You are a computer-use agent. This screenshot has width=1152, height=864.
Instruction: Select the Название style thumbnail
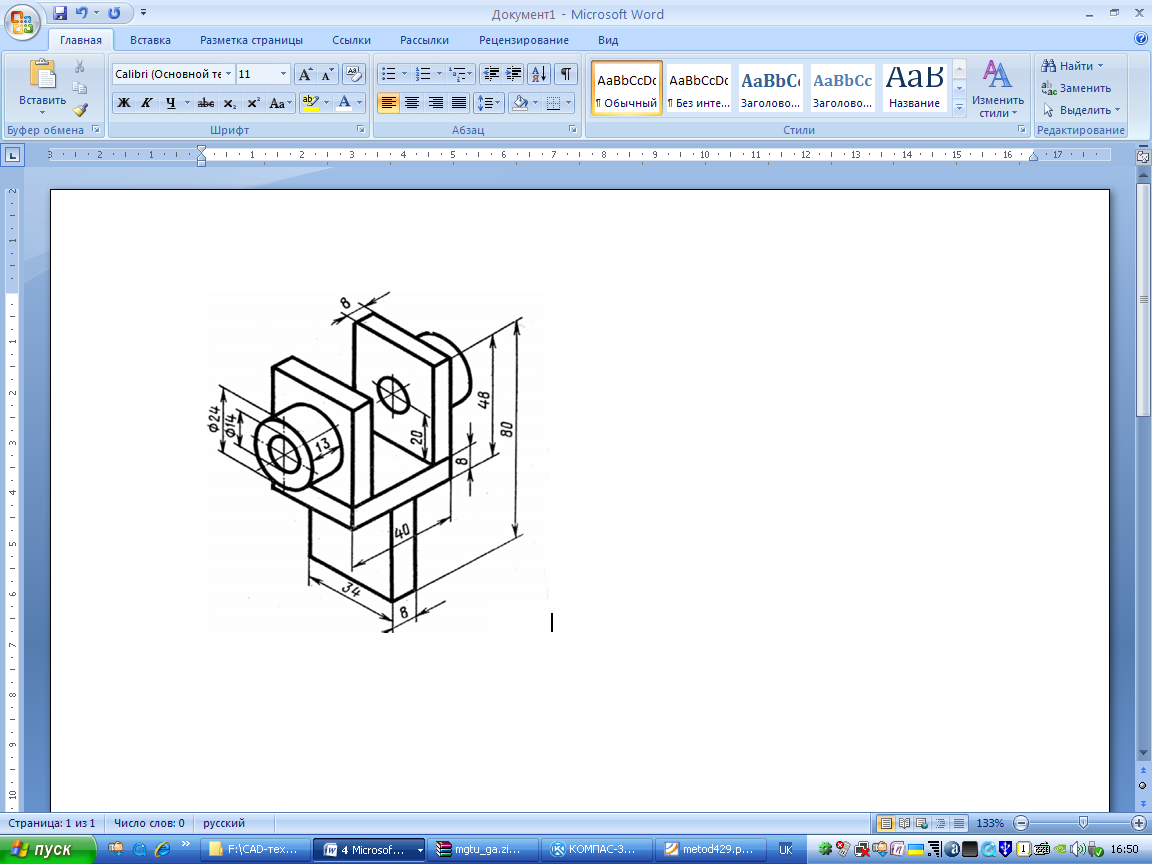914,88
